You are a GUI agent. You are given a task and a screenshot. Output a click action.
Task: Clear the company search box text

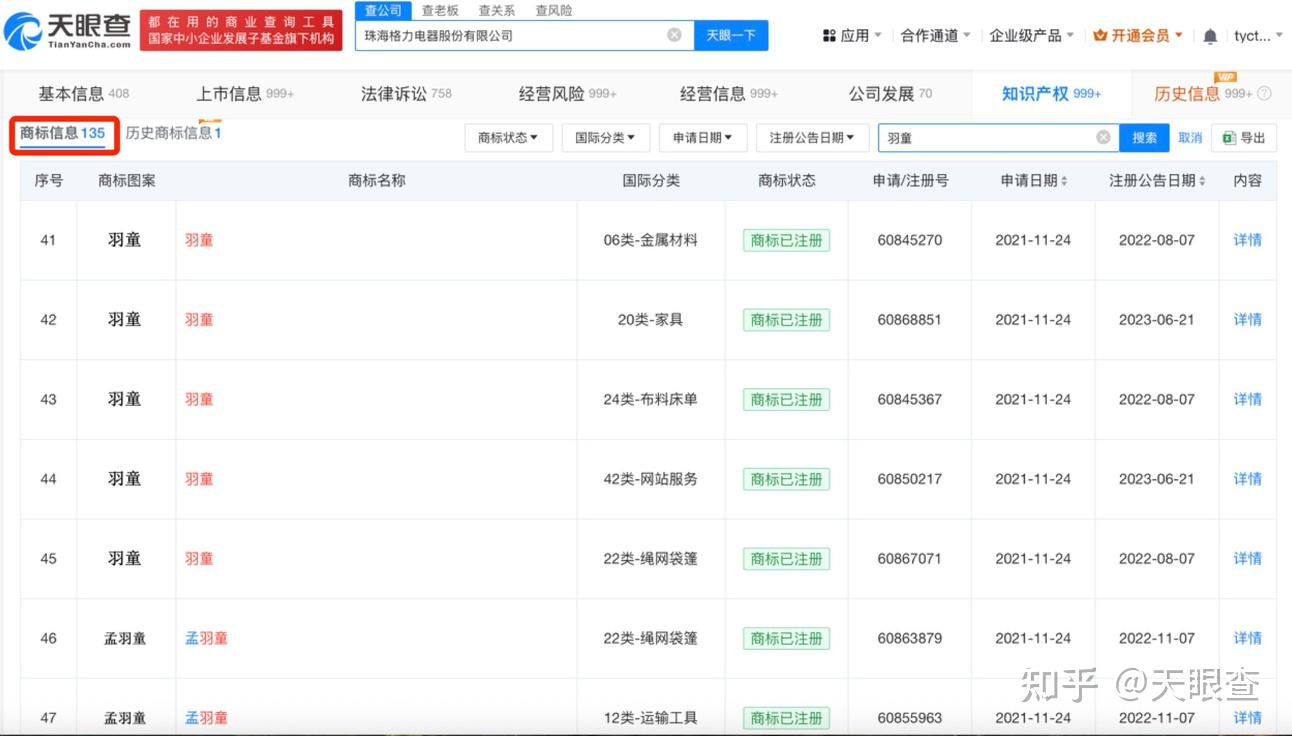pyautogui.click(x=674, y=35)
